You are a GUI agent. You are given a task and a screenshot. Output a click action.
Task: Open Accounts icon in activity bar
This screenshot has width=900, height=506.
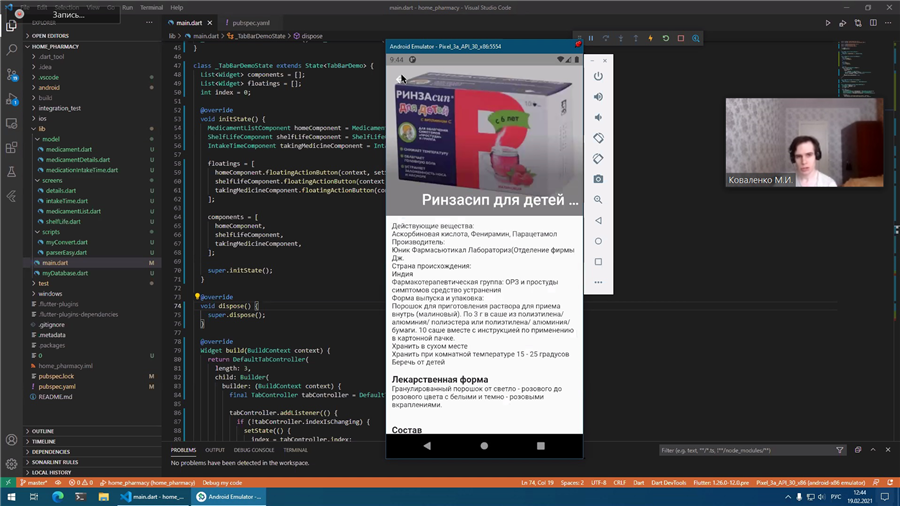point(11,440)
